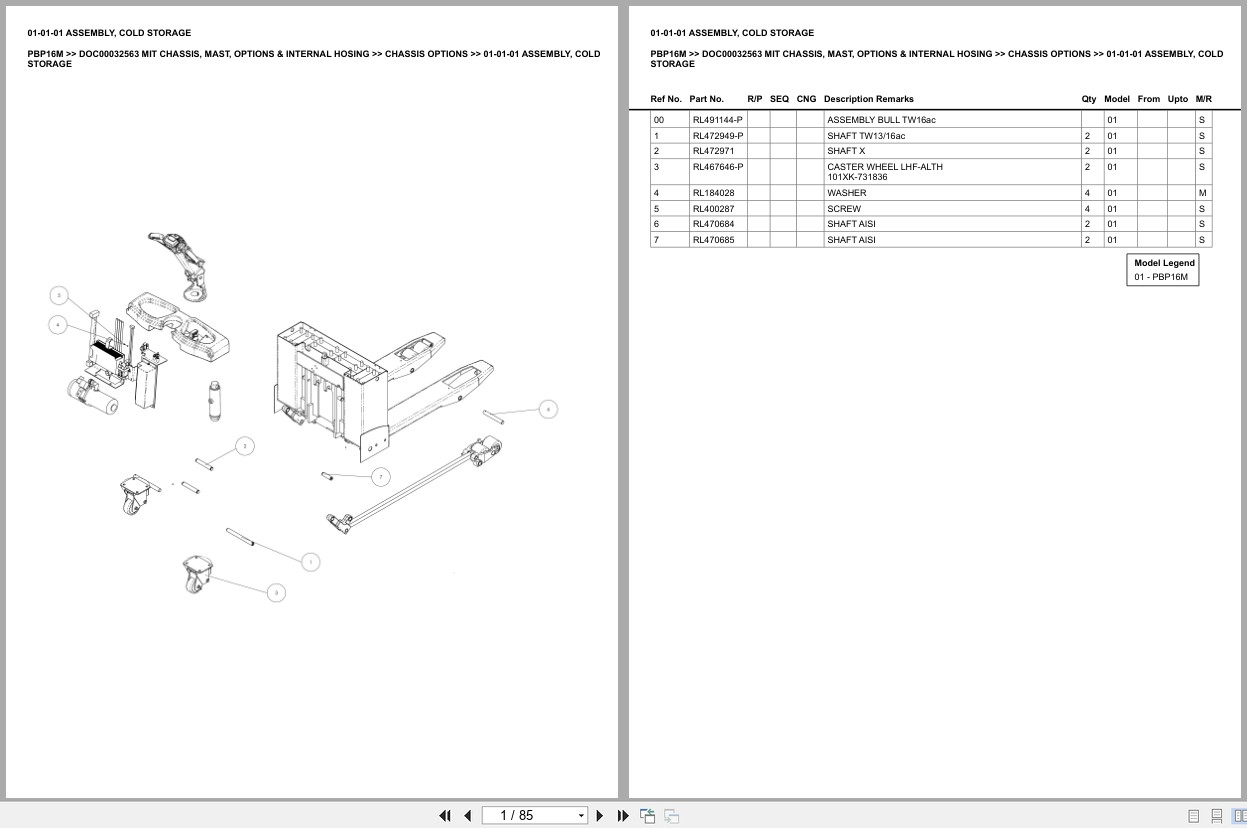The height and width of the screenshot is (828, 1247).
Task: Click the M value in the WASHER row
Action: click(x=1203, y=193)
